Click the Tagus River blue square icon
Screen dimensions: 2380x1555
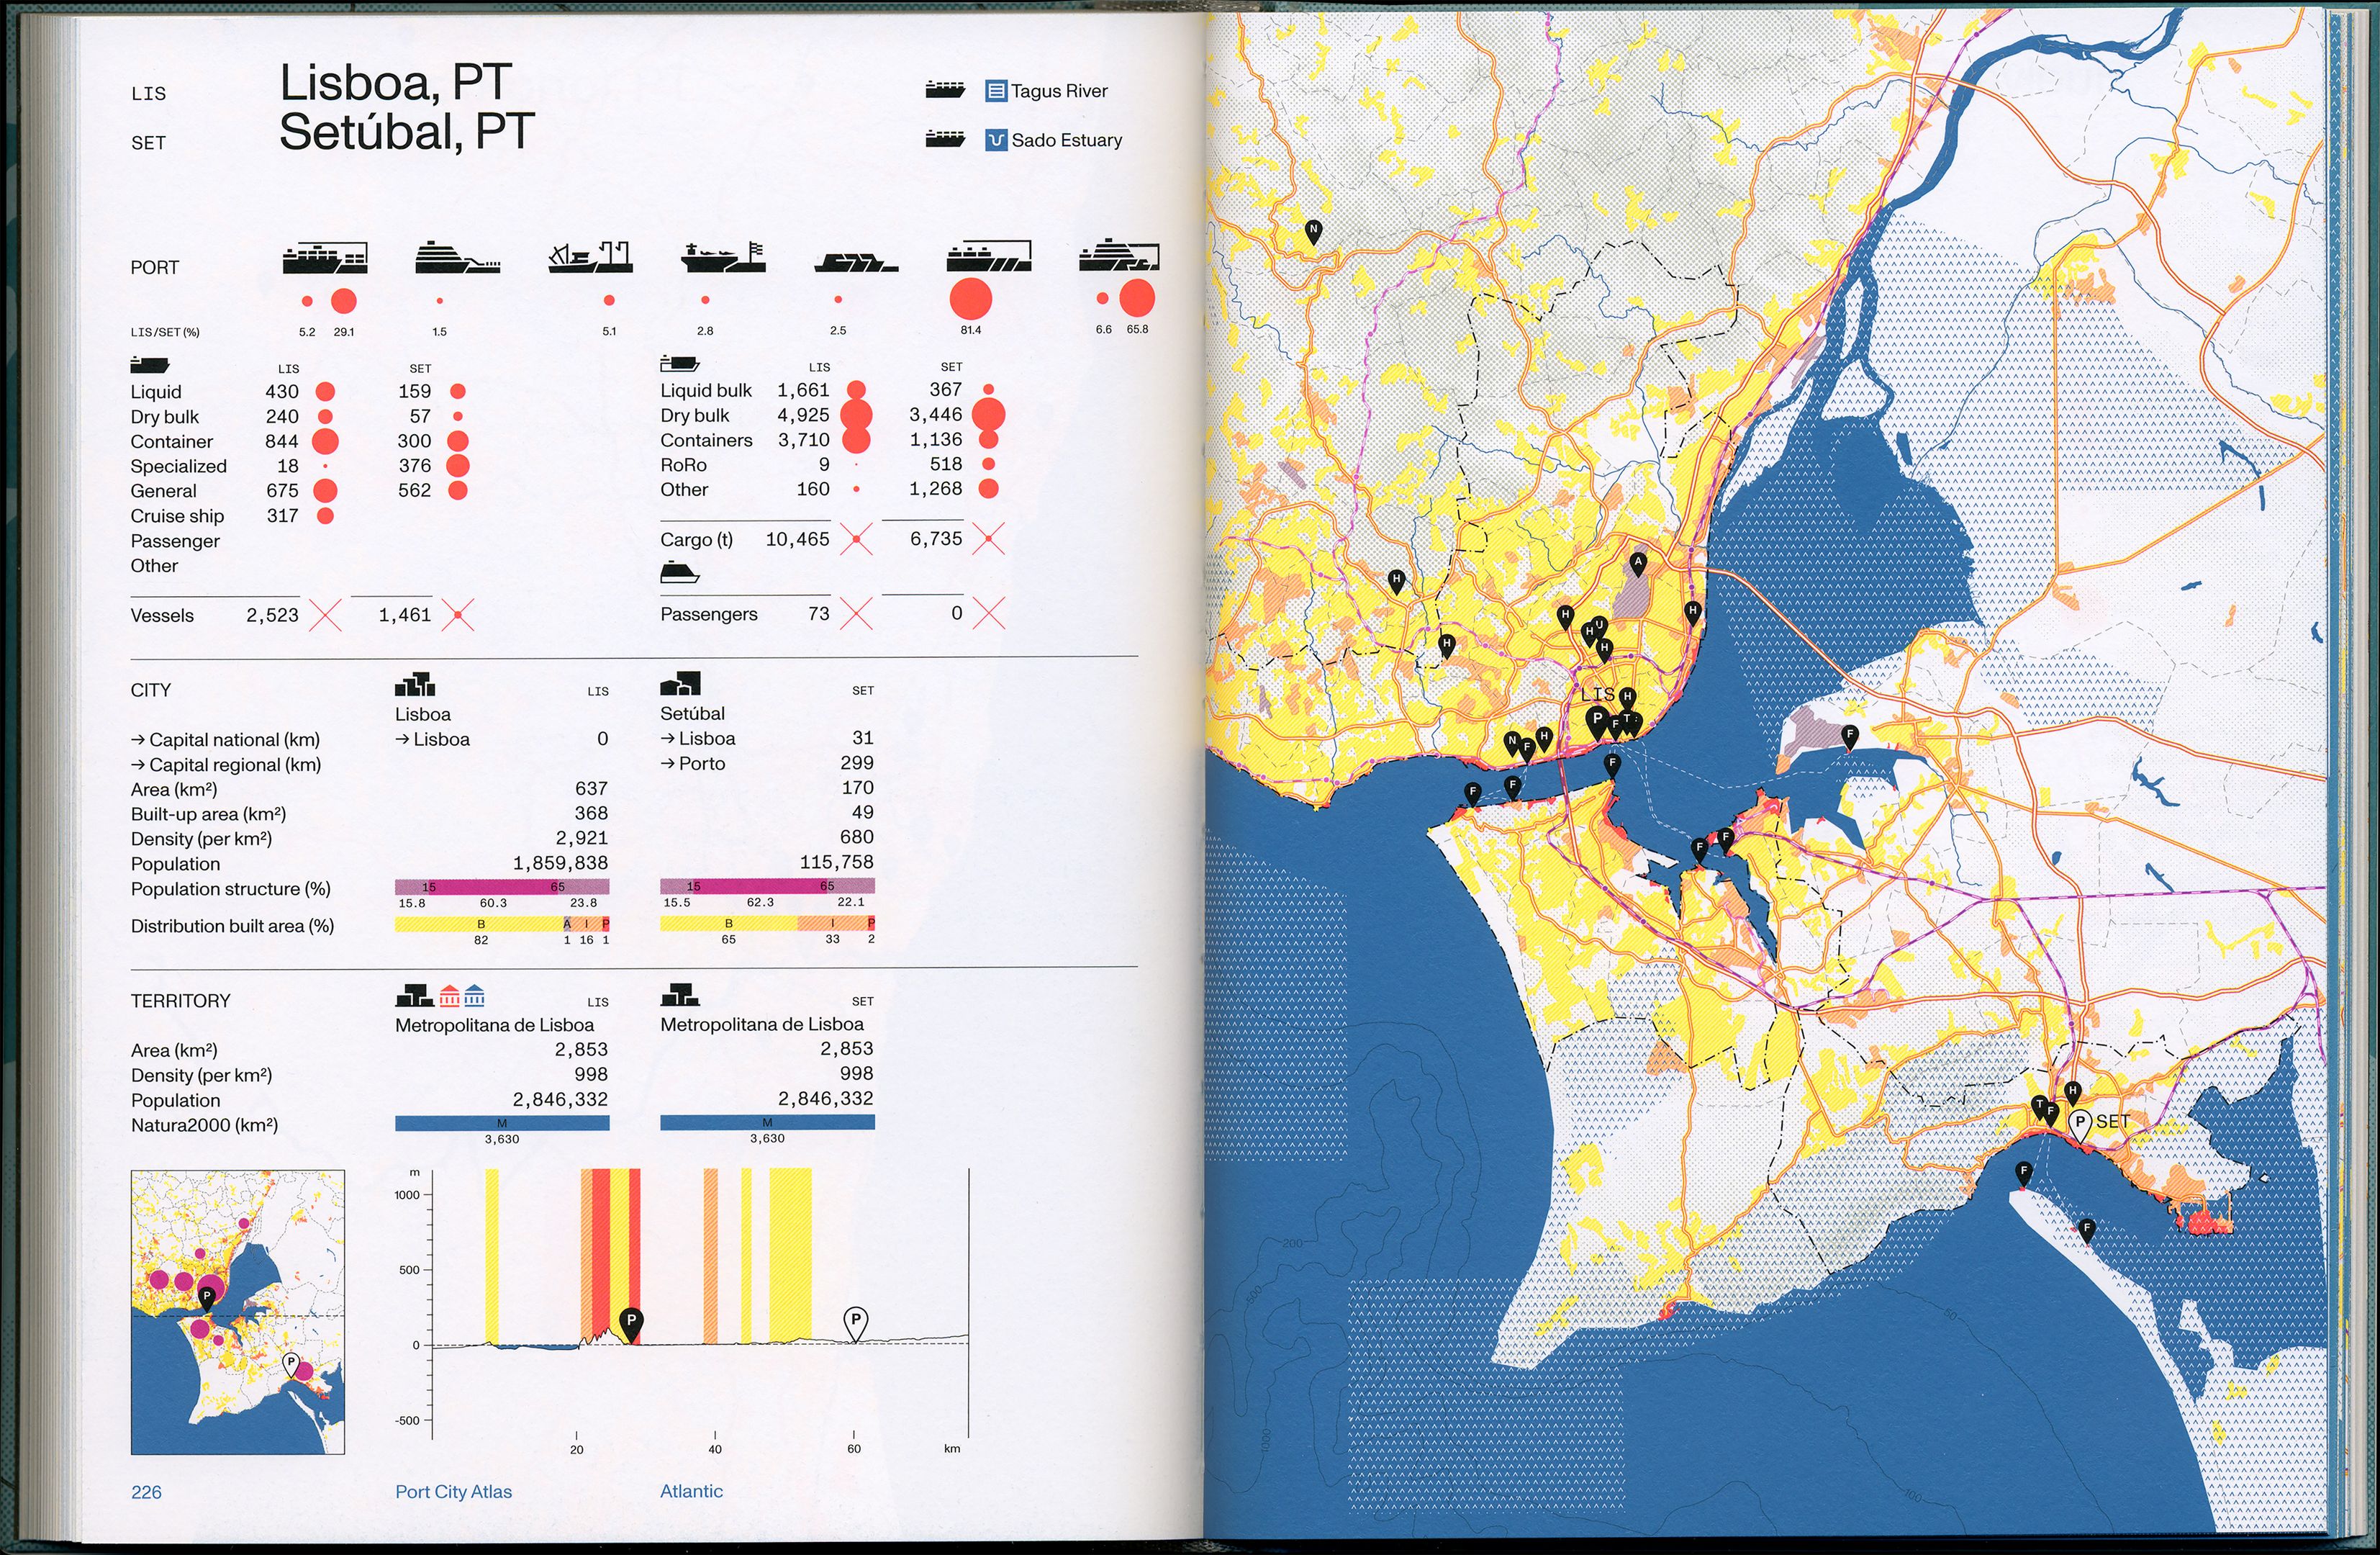pyautogui.click(x=995, y=91)
